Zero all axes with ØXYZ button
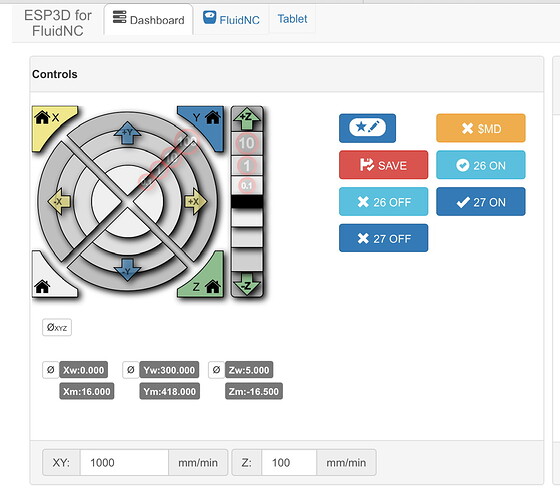The image size is (560, 500). click(57, 327)
